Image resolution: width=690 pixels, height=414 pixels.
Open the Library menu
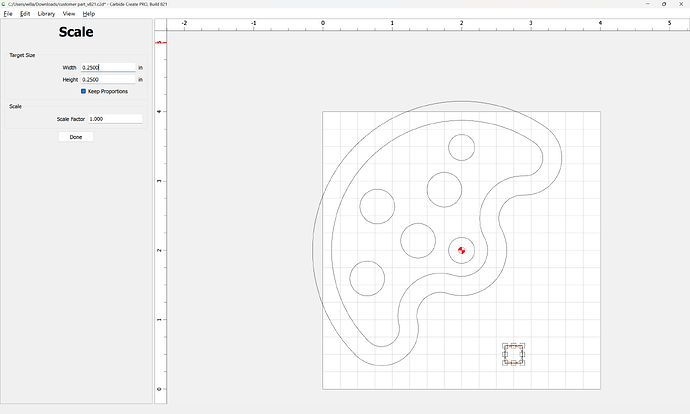[46, 14]
